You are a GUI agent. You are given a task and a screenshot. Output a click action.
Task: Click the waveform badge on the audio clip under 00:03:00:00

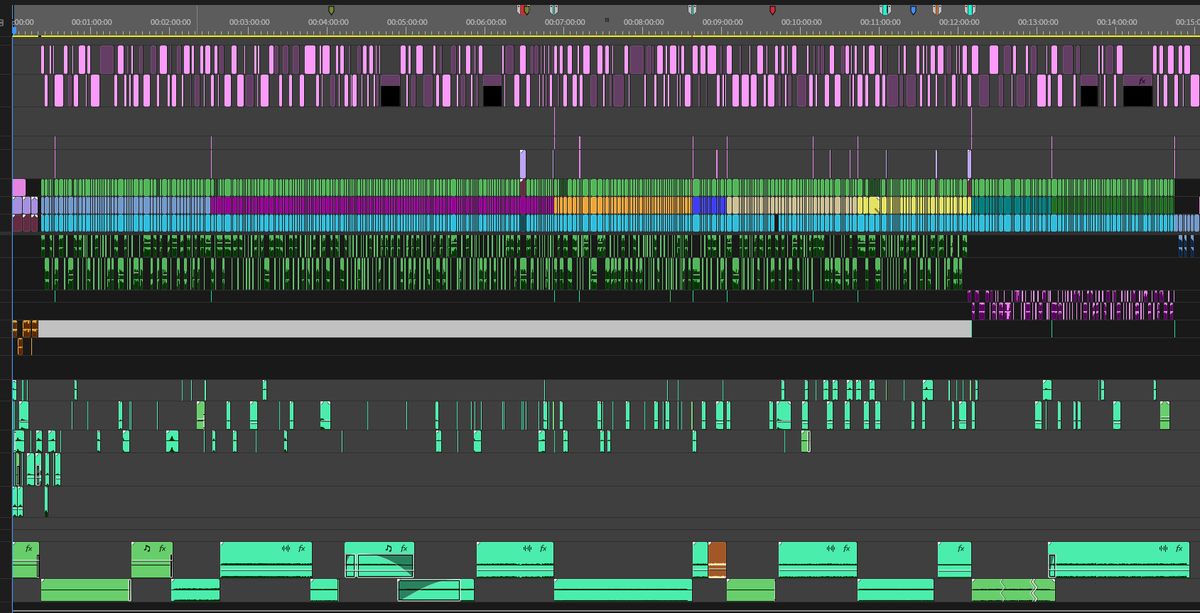(x=287, y=548)
